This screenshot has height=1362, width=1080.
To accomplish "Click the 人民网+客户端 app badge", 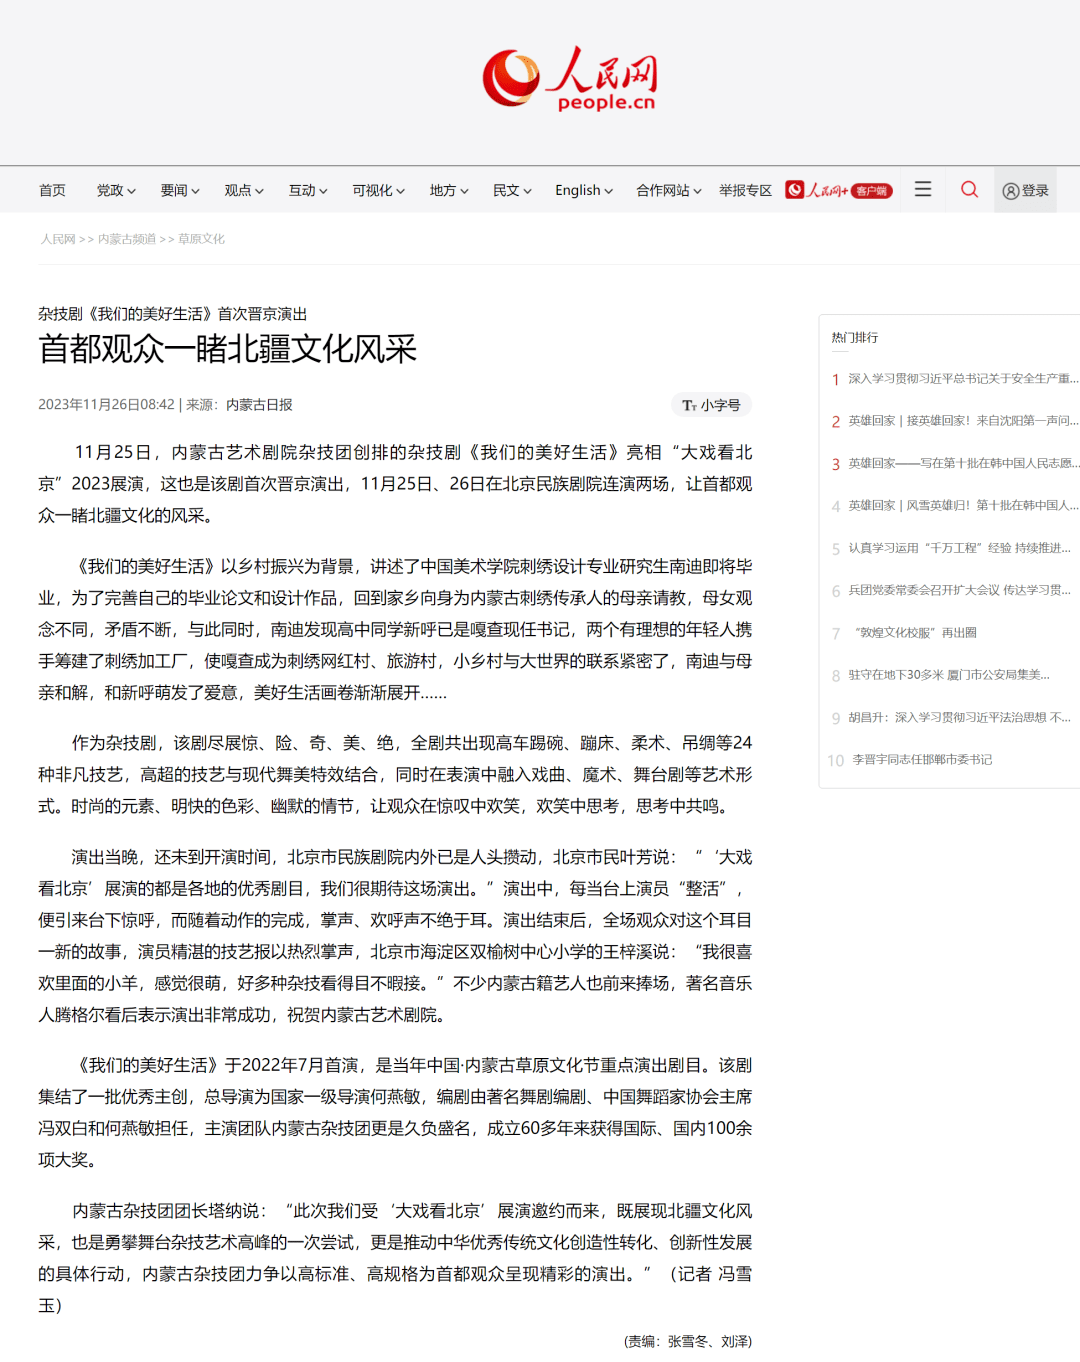I will point(839,189).
